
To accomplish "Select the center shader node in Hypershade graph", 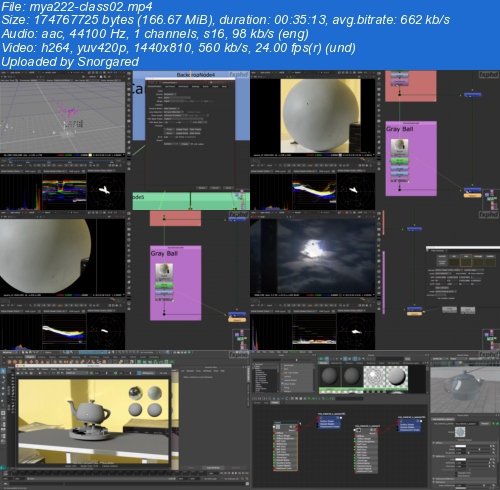I will coord(366,451).
